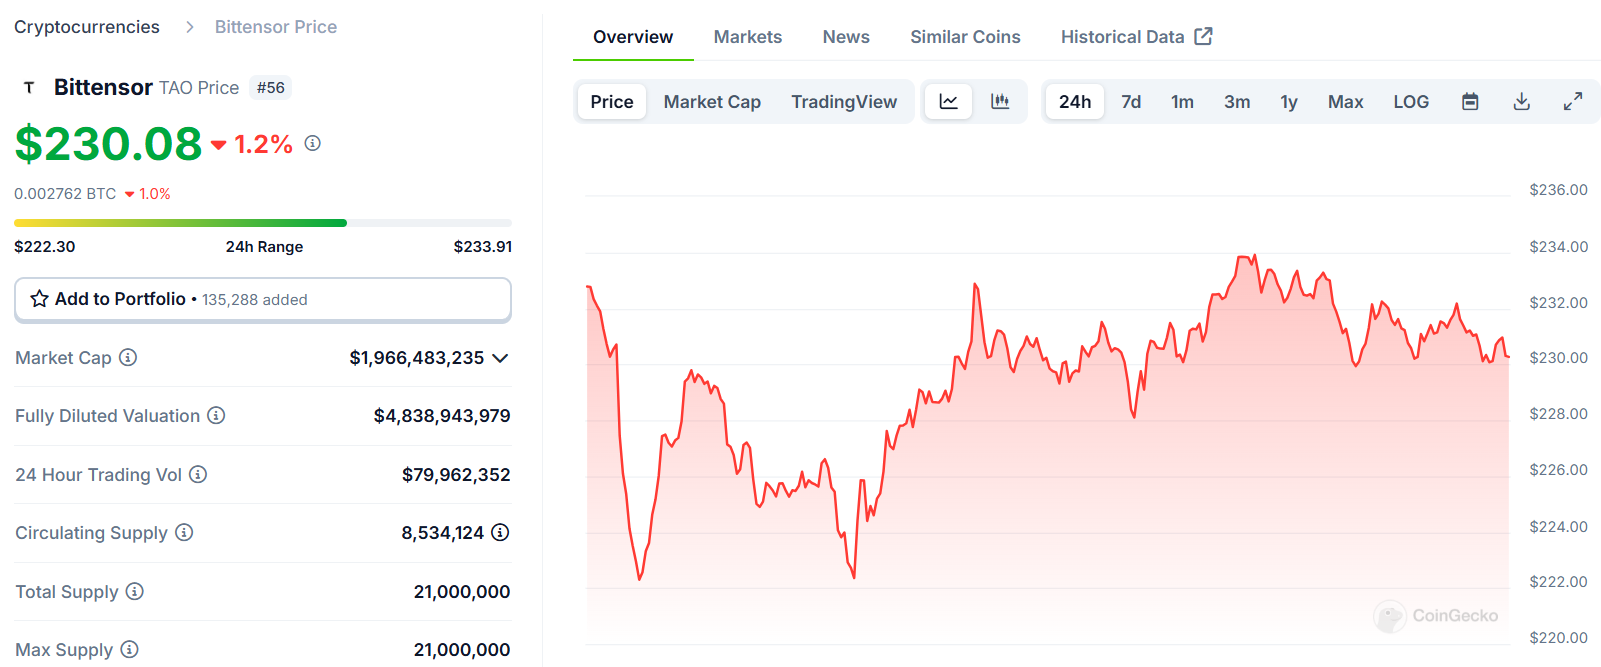
Task: Click the $1,966,483,235 market cap value
Action: pyautogui.click(x=417, y=358)
